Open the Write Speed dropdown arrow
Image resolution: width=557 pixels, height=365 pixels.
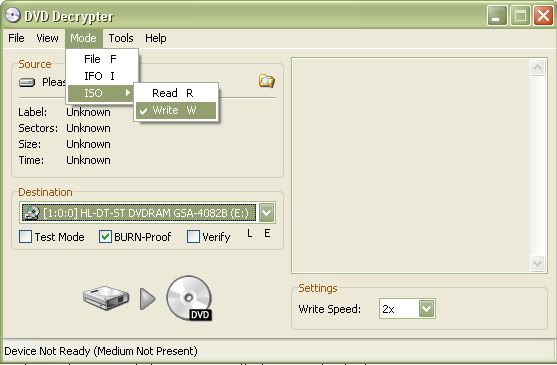click(x=426, y=309)
